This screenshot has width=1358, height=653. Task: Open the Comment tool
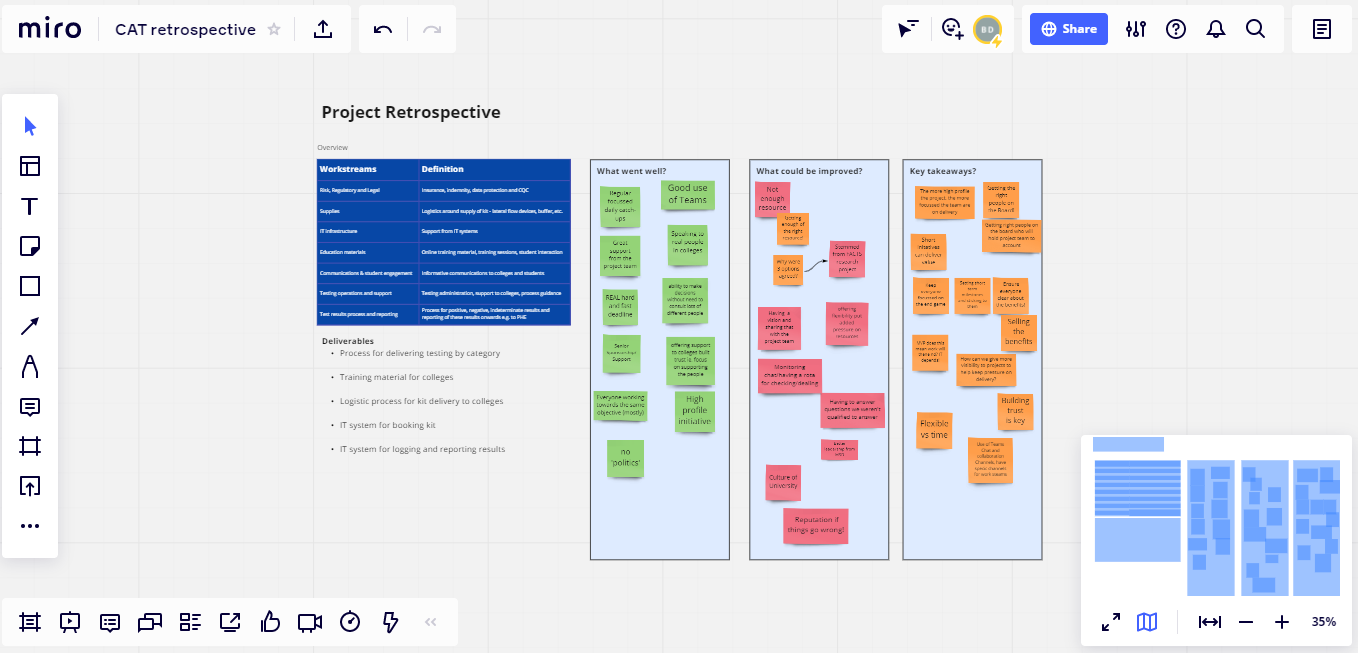pyautogui.click(x=30, y=406)
